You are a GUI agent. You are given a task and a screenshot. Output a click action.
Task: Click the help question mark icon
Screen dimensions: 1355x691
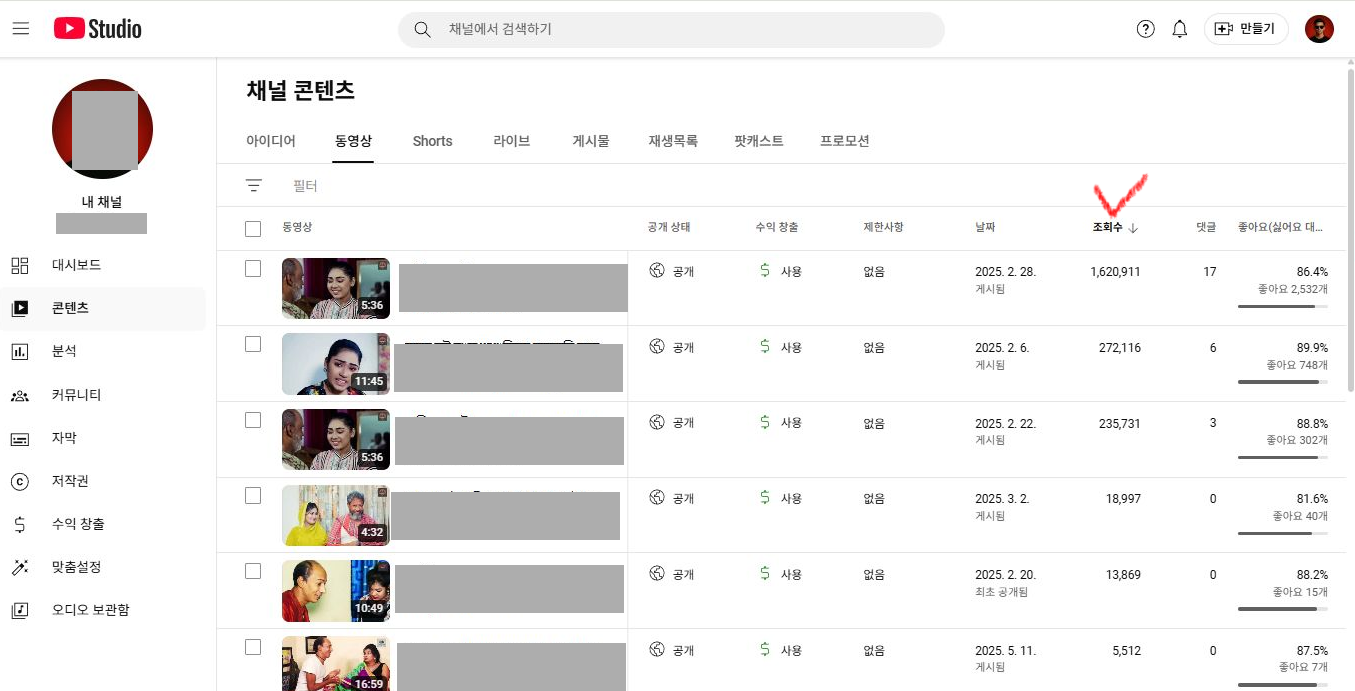pos(1145,29)
